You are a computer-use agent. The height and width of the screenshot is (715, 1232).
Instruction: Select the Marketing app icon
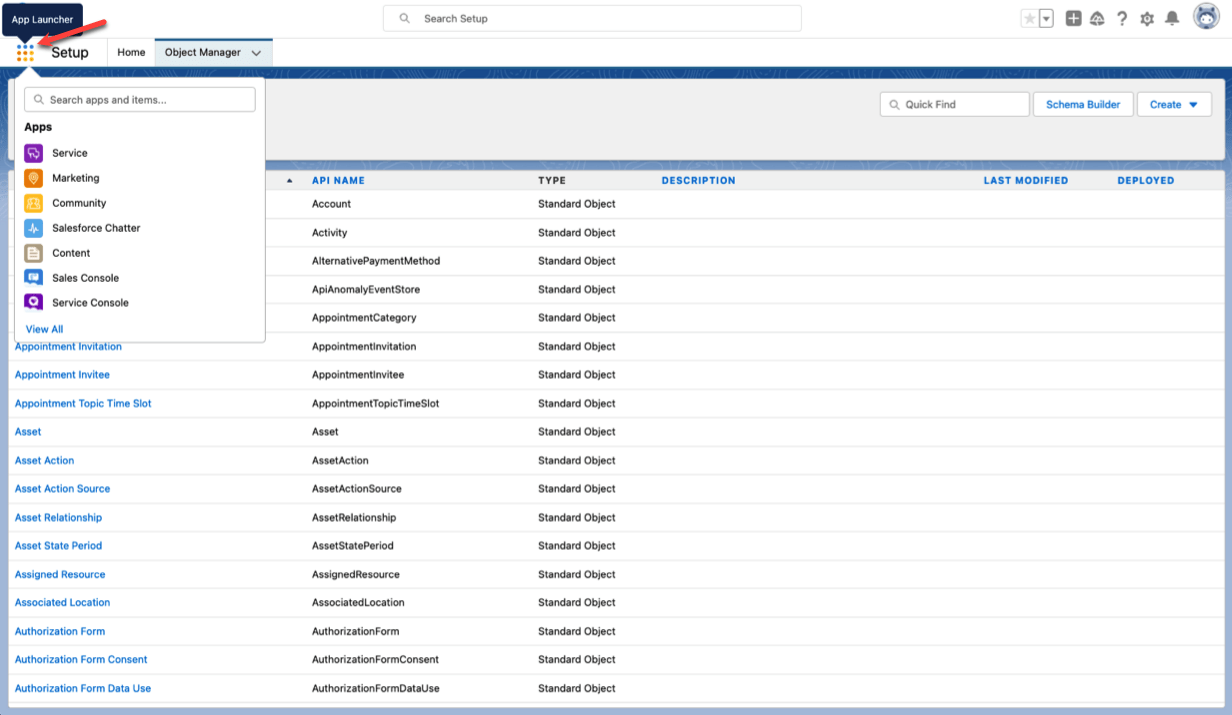pos(34,178)
